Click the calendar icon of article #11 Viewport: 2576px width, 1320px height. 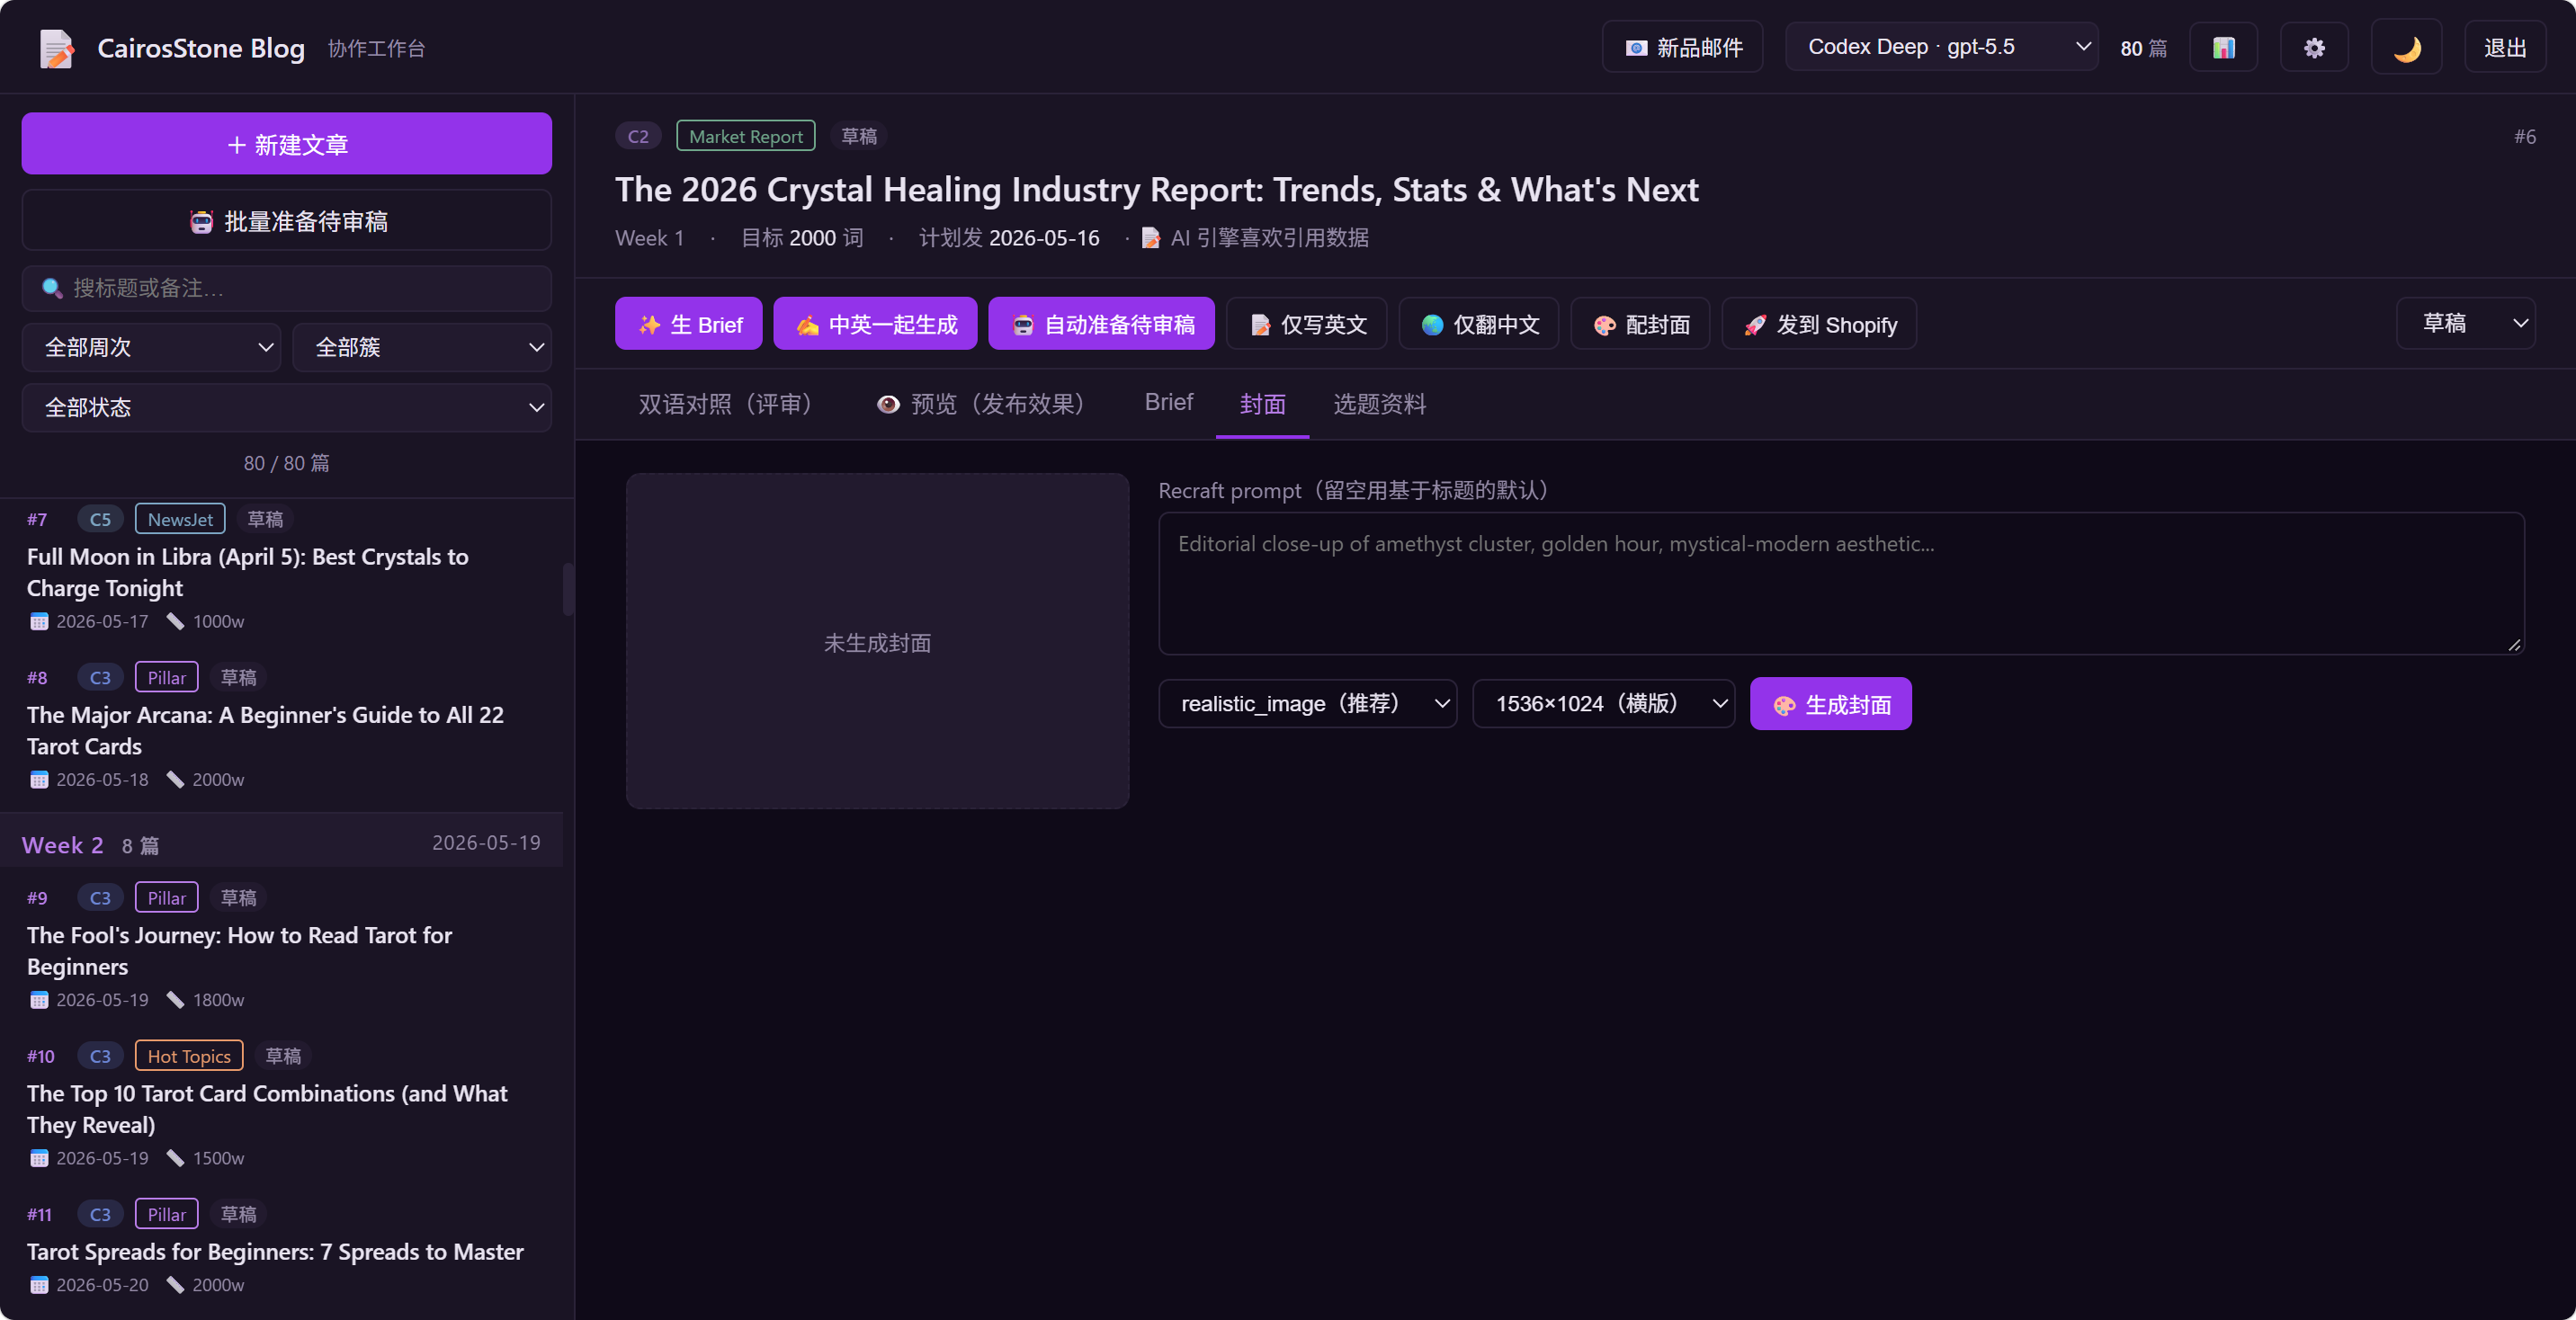point(39,1284)
